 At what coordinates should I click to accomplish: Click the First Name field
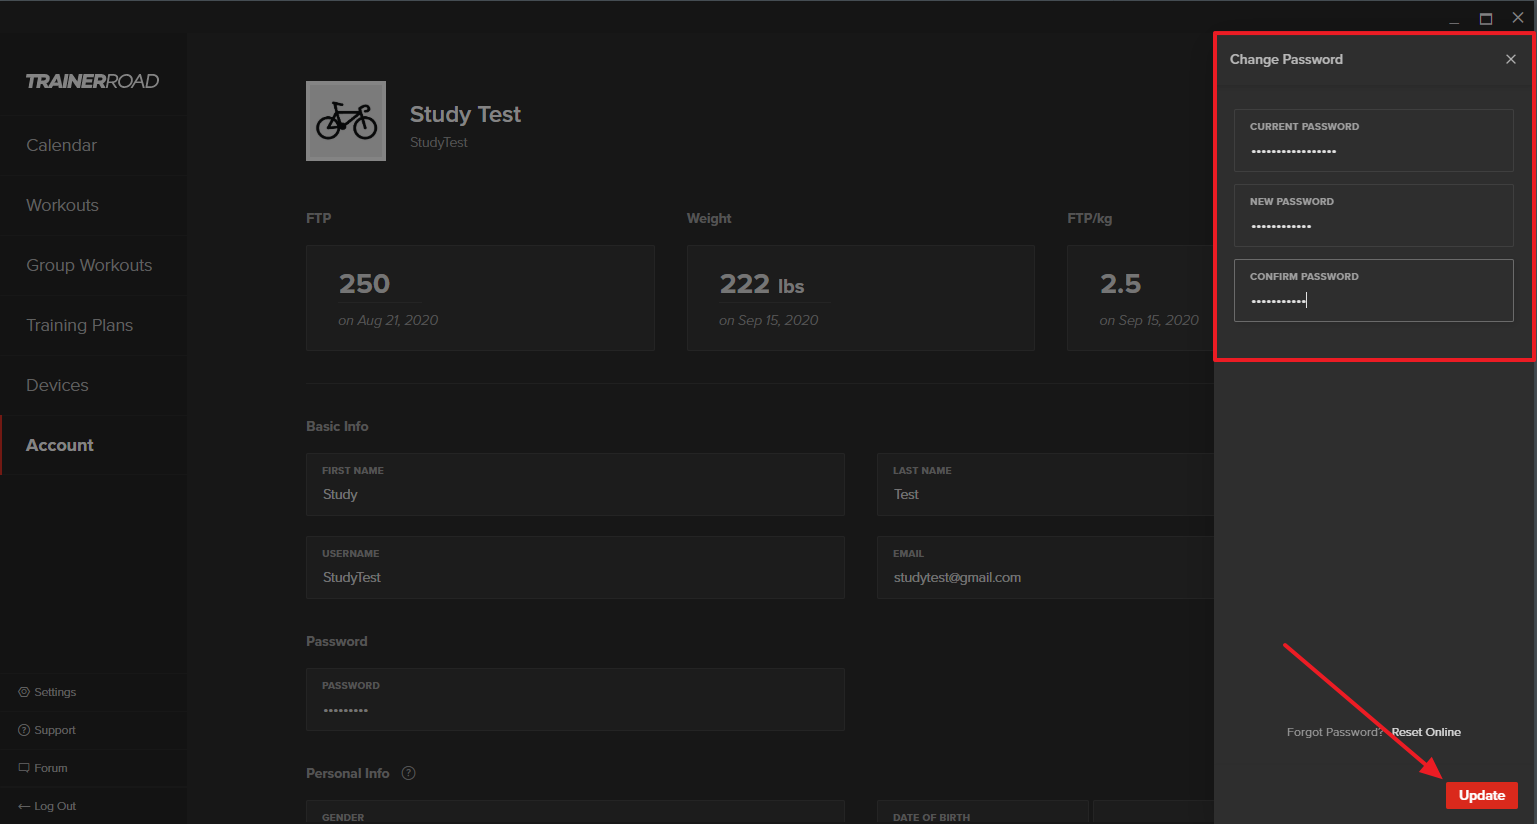click(x=575, y=484)
